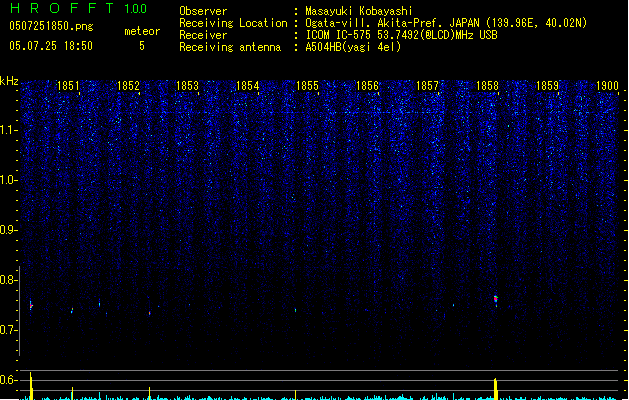Click the Receiver ICOM IC-575 text
This screenshot has height=400, width=629.
point(401,35)
